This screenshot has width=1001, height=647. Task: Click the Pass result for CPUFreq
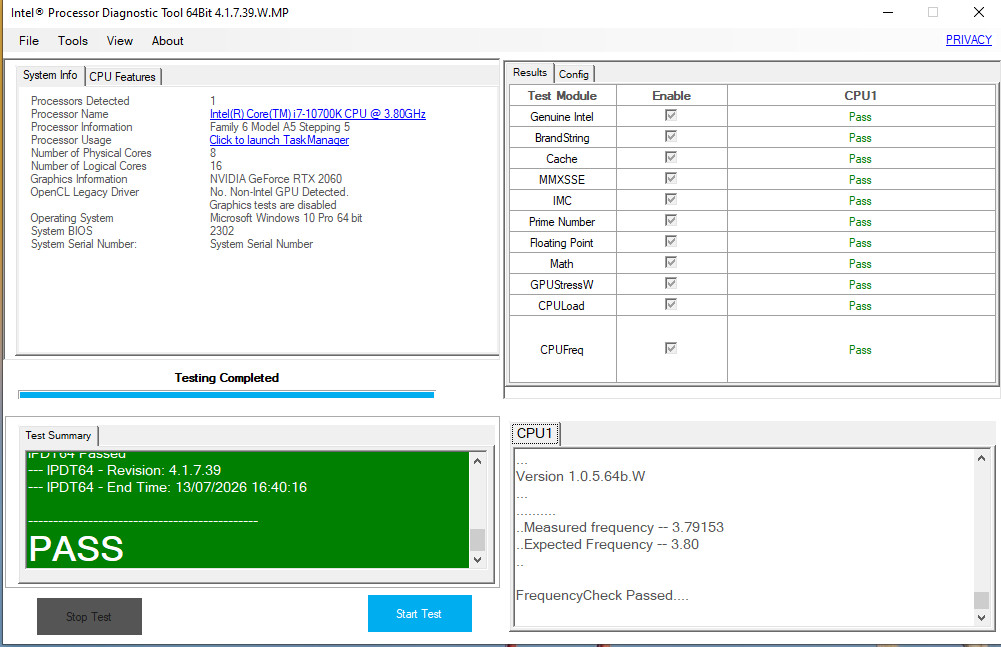(x=860, y=350)
